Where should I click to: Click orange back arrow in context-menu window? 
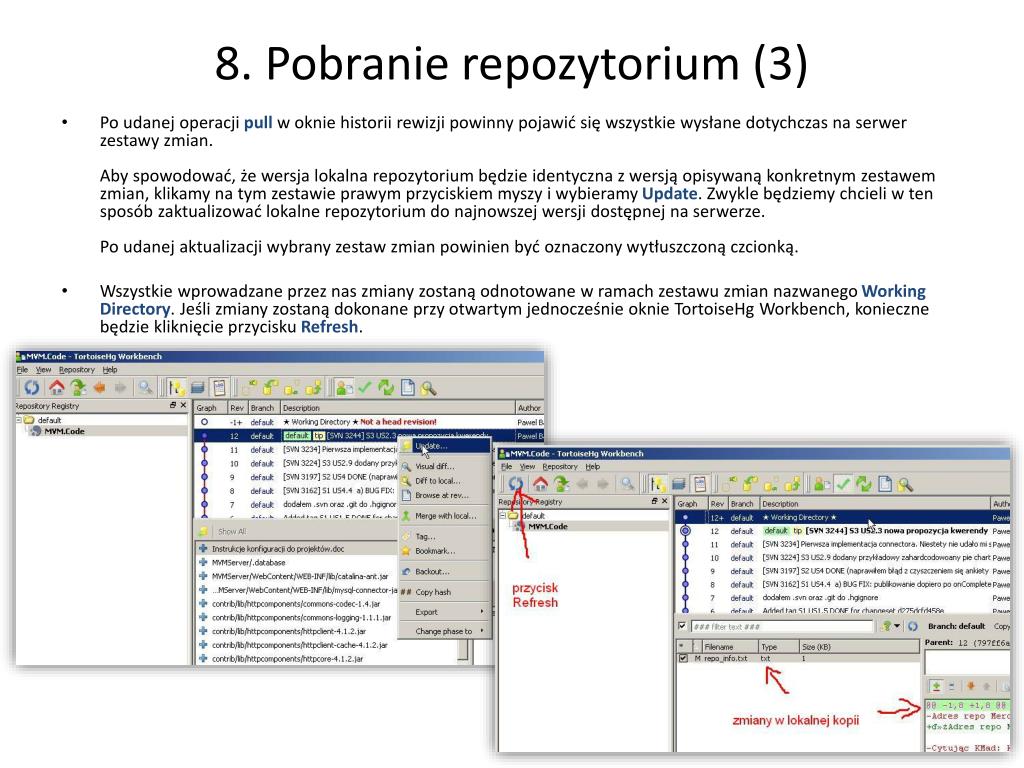coord(99,388)
